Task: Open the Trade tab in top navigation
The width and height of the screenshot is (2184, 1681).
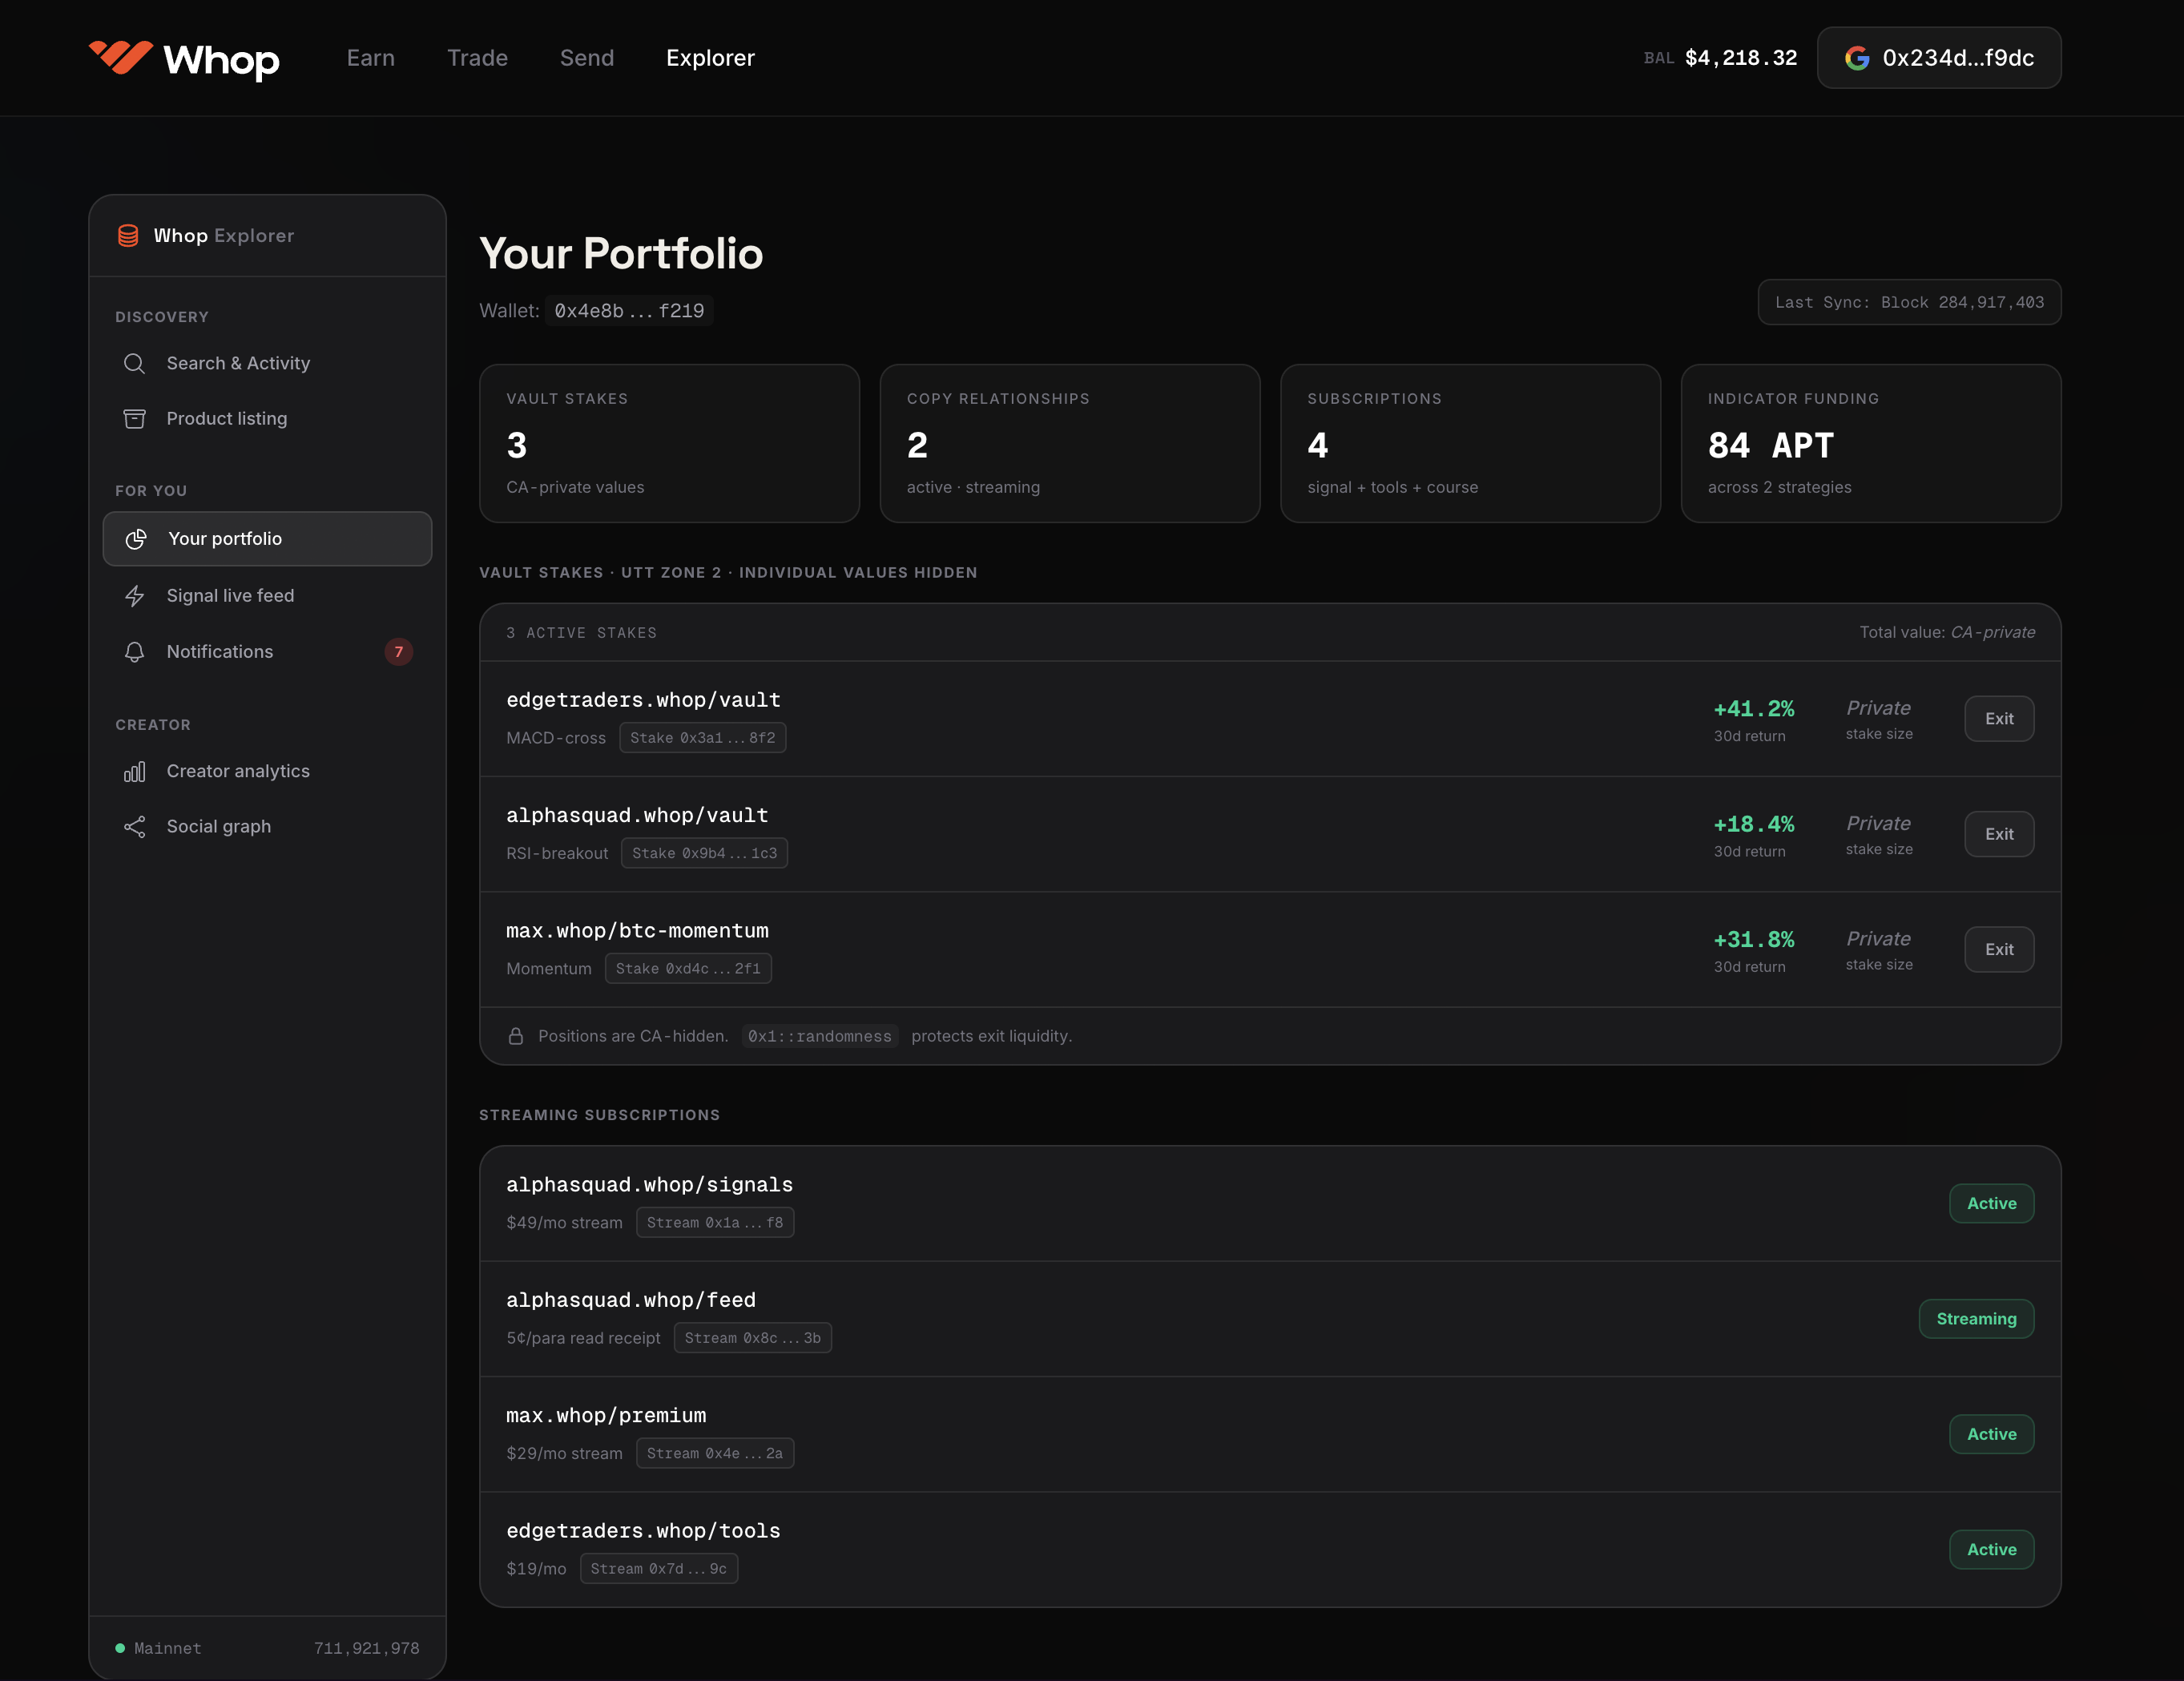Action: (477, 58)
